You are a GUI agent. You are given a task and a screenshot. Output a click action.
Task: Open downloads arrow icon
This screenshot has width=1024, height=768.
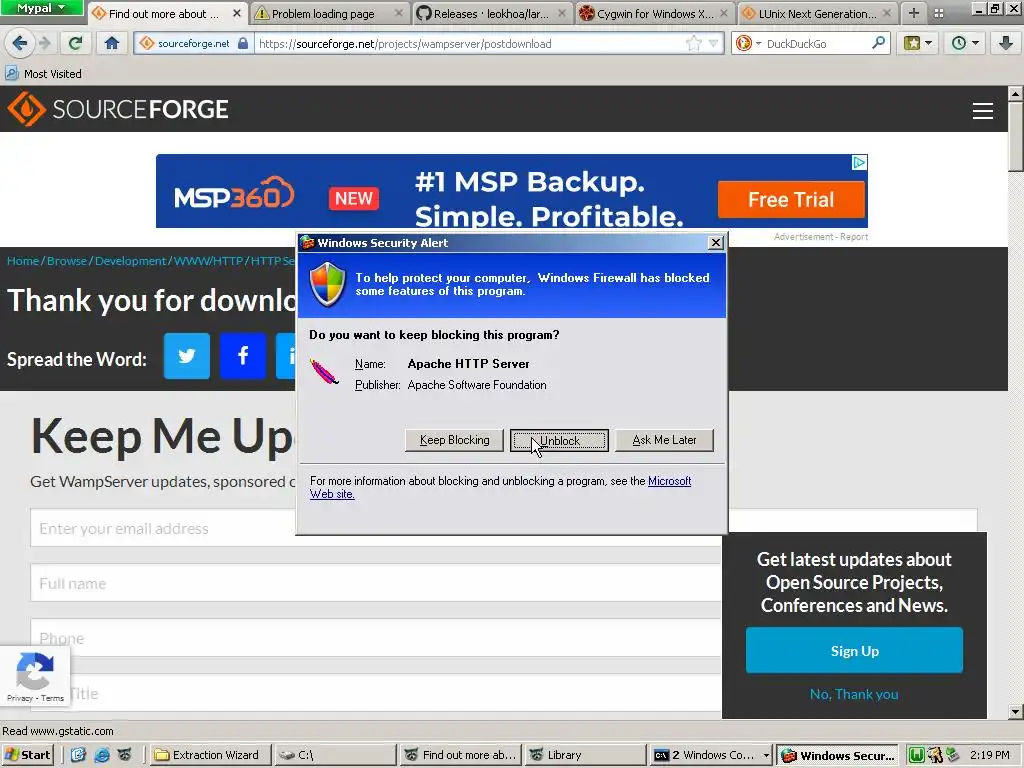[x=1005, y=44]
